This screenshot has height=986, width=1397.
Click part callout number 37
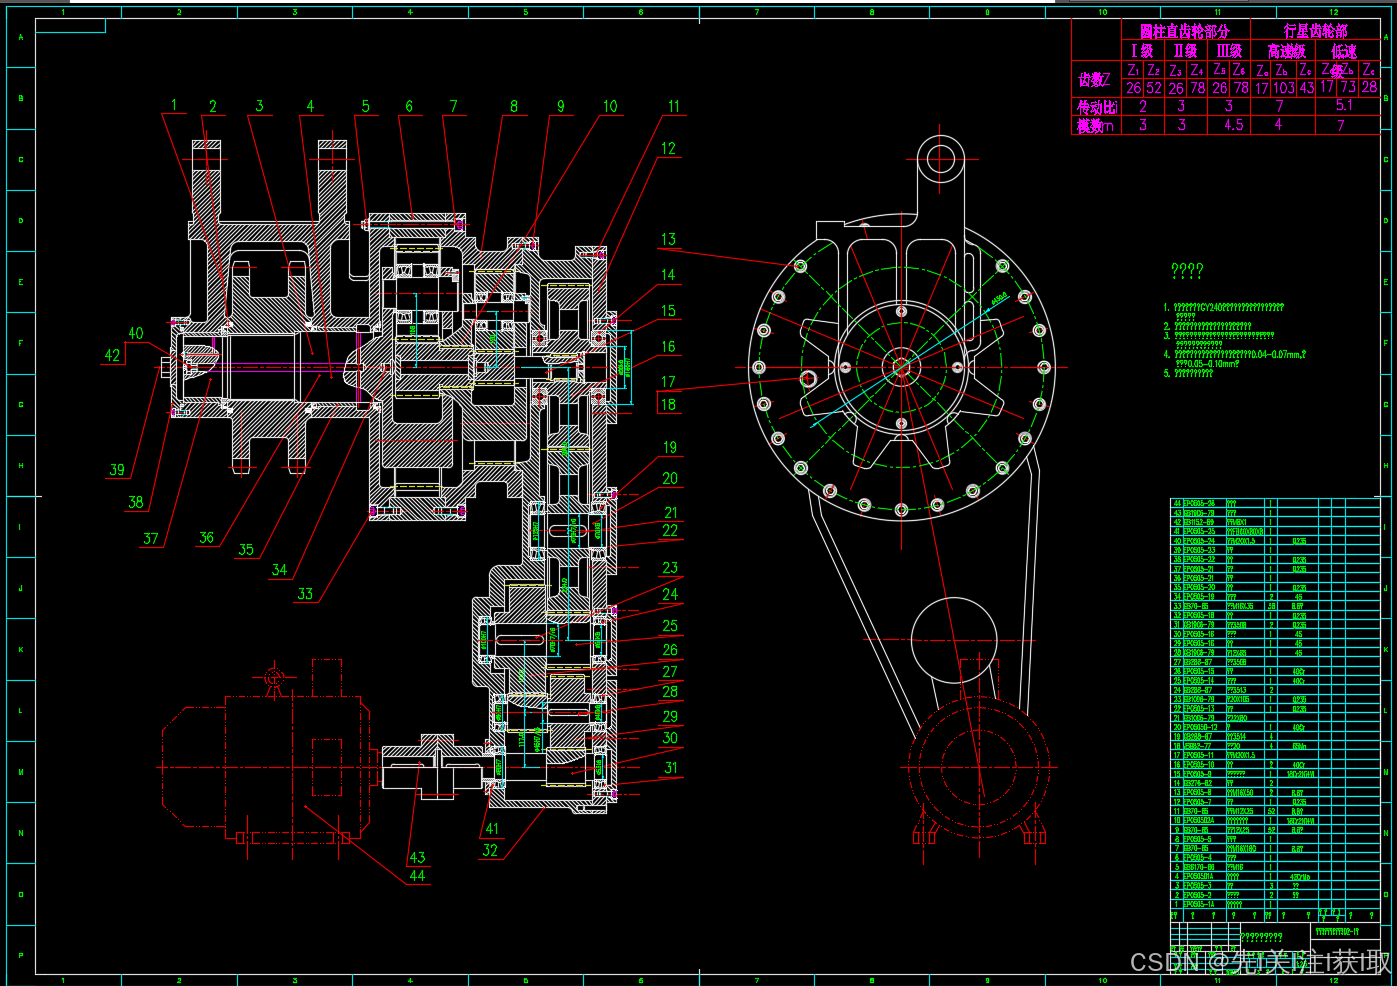[151, 539]
